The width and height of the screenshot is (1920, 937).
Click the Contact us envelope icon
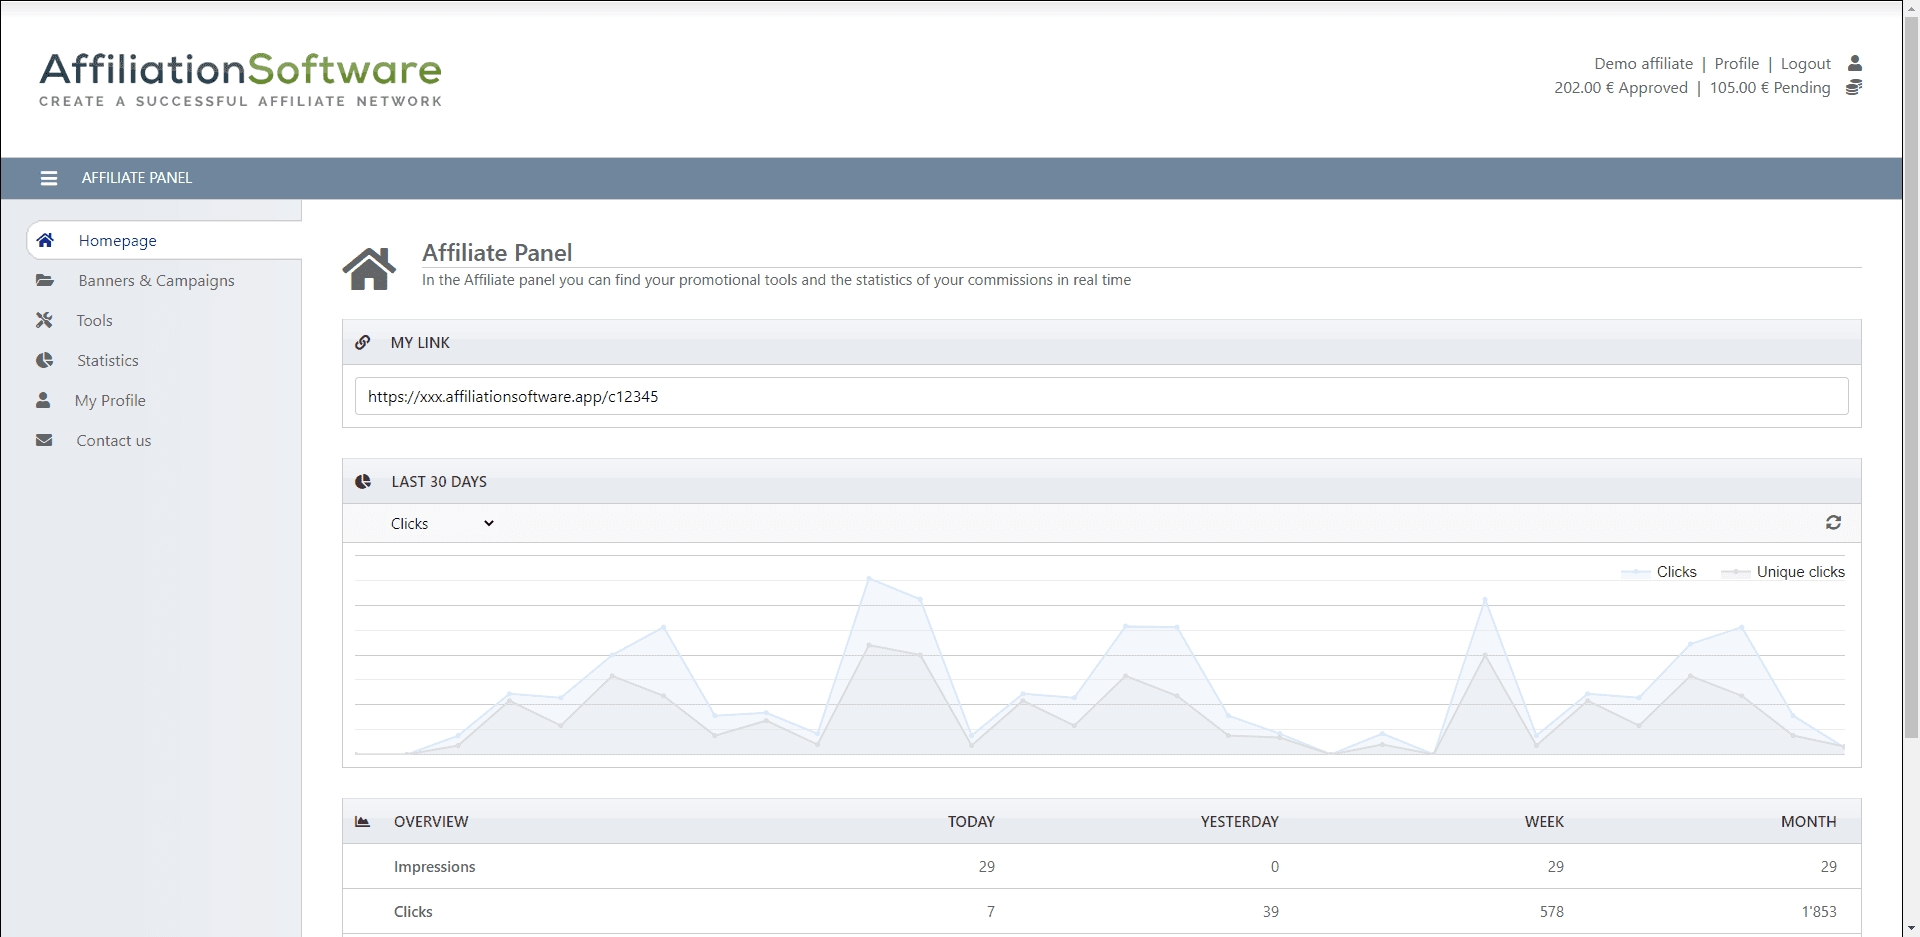[x=46, y=440]
